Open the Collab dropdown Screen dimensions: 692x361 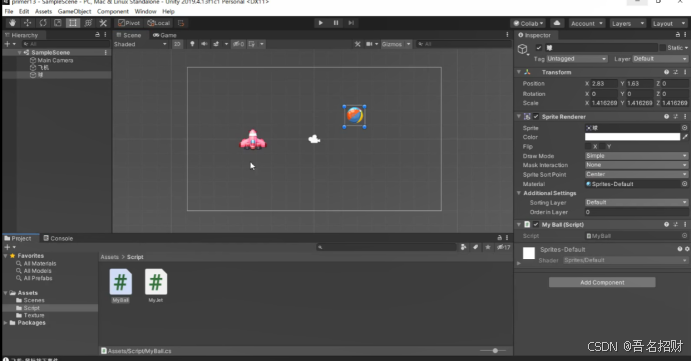tap(528, 23)
